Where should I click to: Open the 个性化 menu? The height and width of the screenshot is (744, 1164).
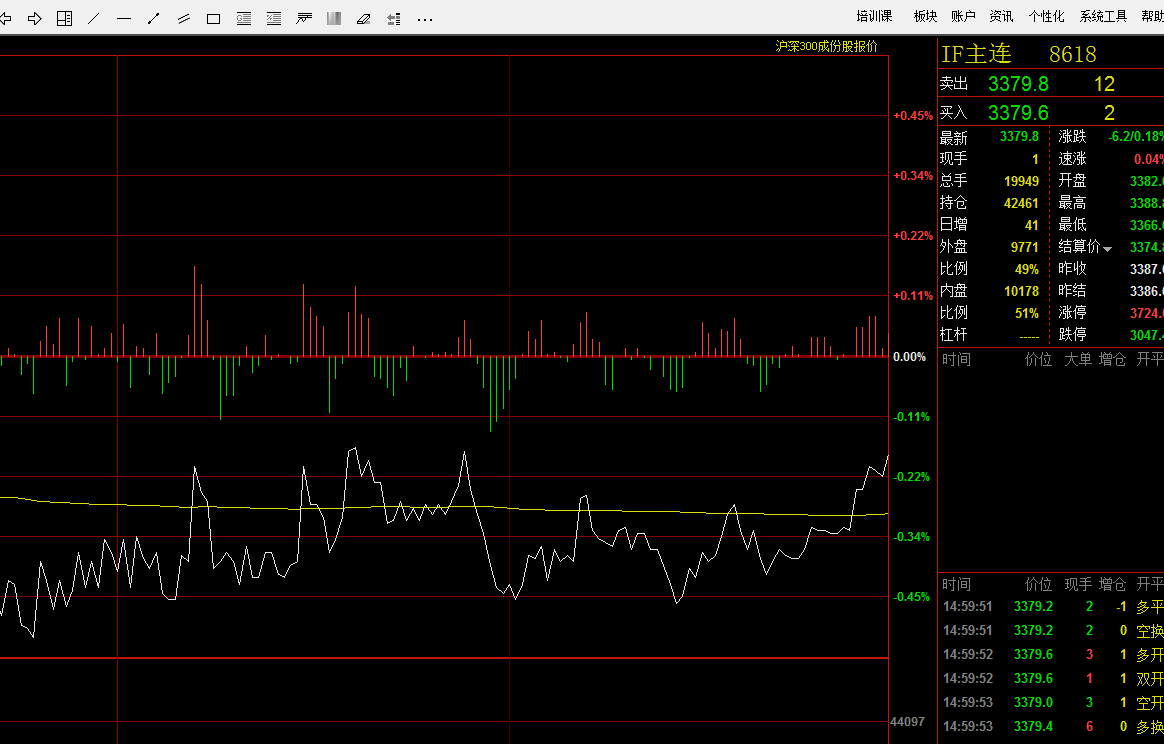point(1046,17)
